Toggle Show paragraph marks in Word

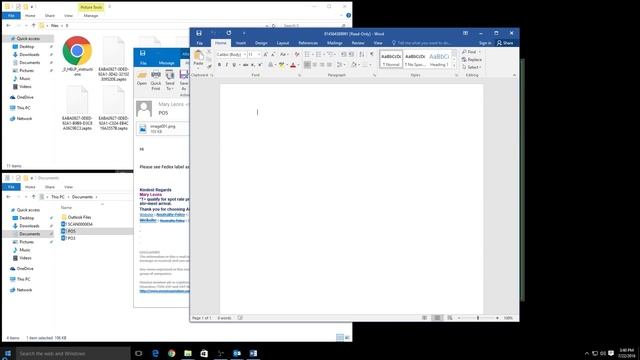[372, 54]
